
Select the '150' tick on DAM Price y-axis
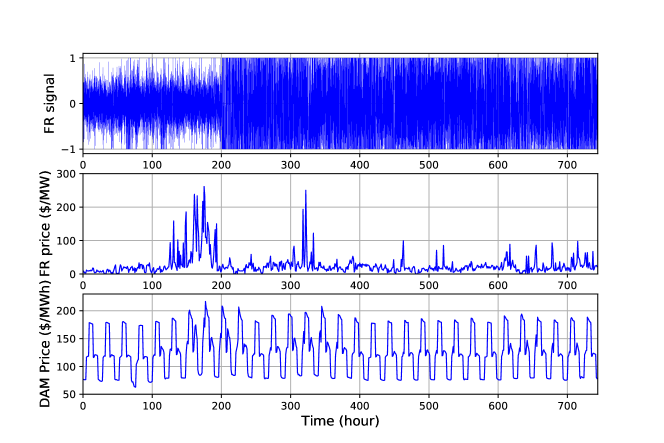(x=66, y=339)
